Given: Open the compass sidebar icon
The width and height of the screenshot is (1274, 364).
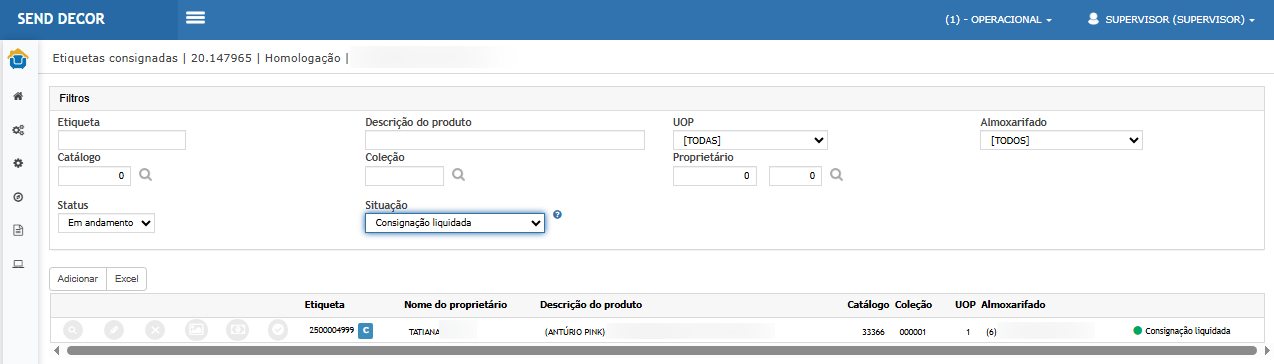Looking at the screenshot, I should pos(18,197).
